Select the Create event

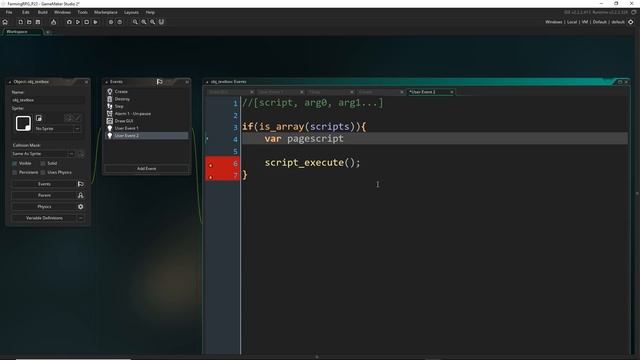[x=147, y=91]
